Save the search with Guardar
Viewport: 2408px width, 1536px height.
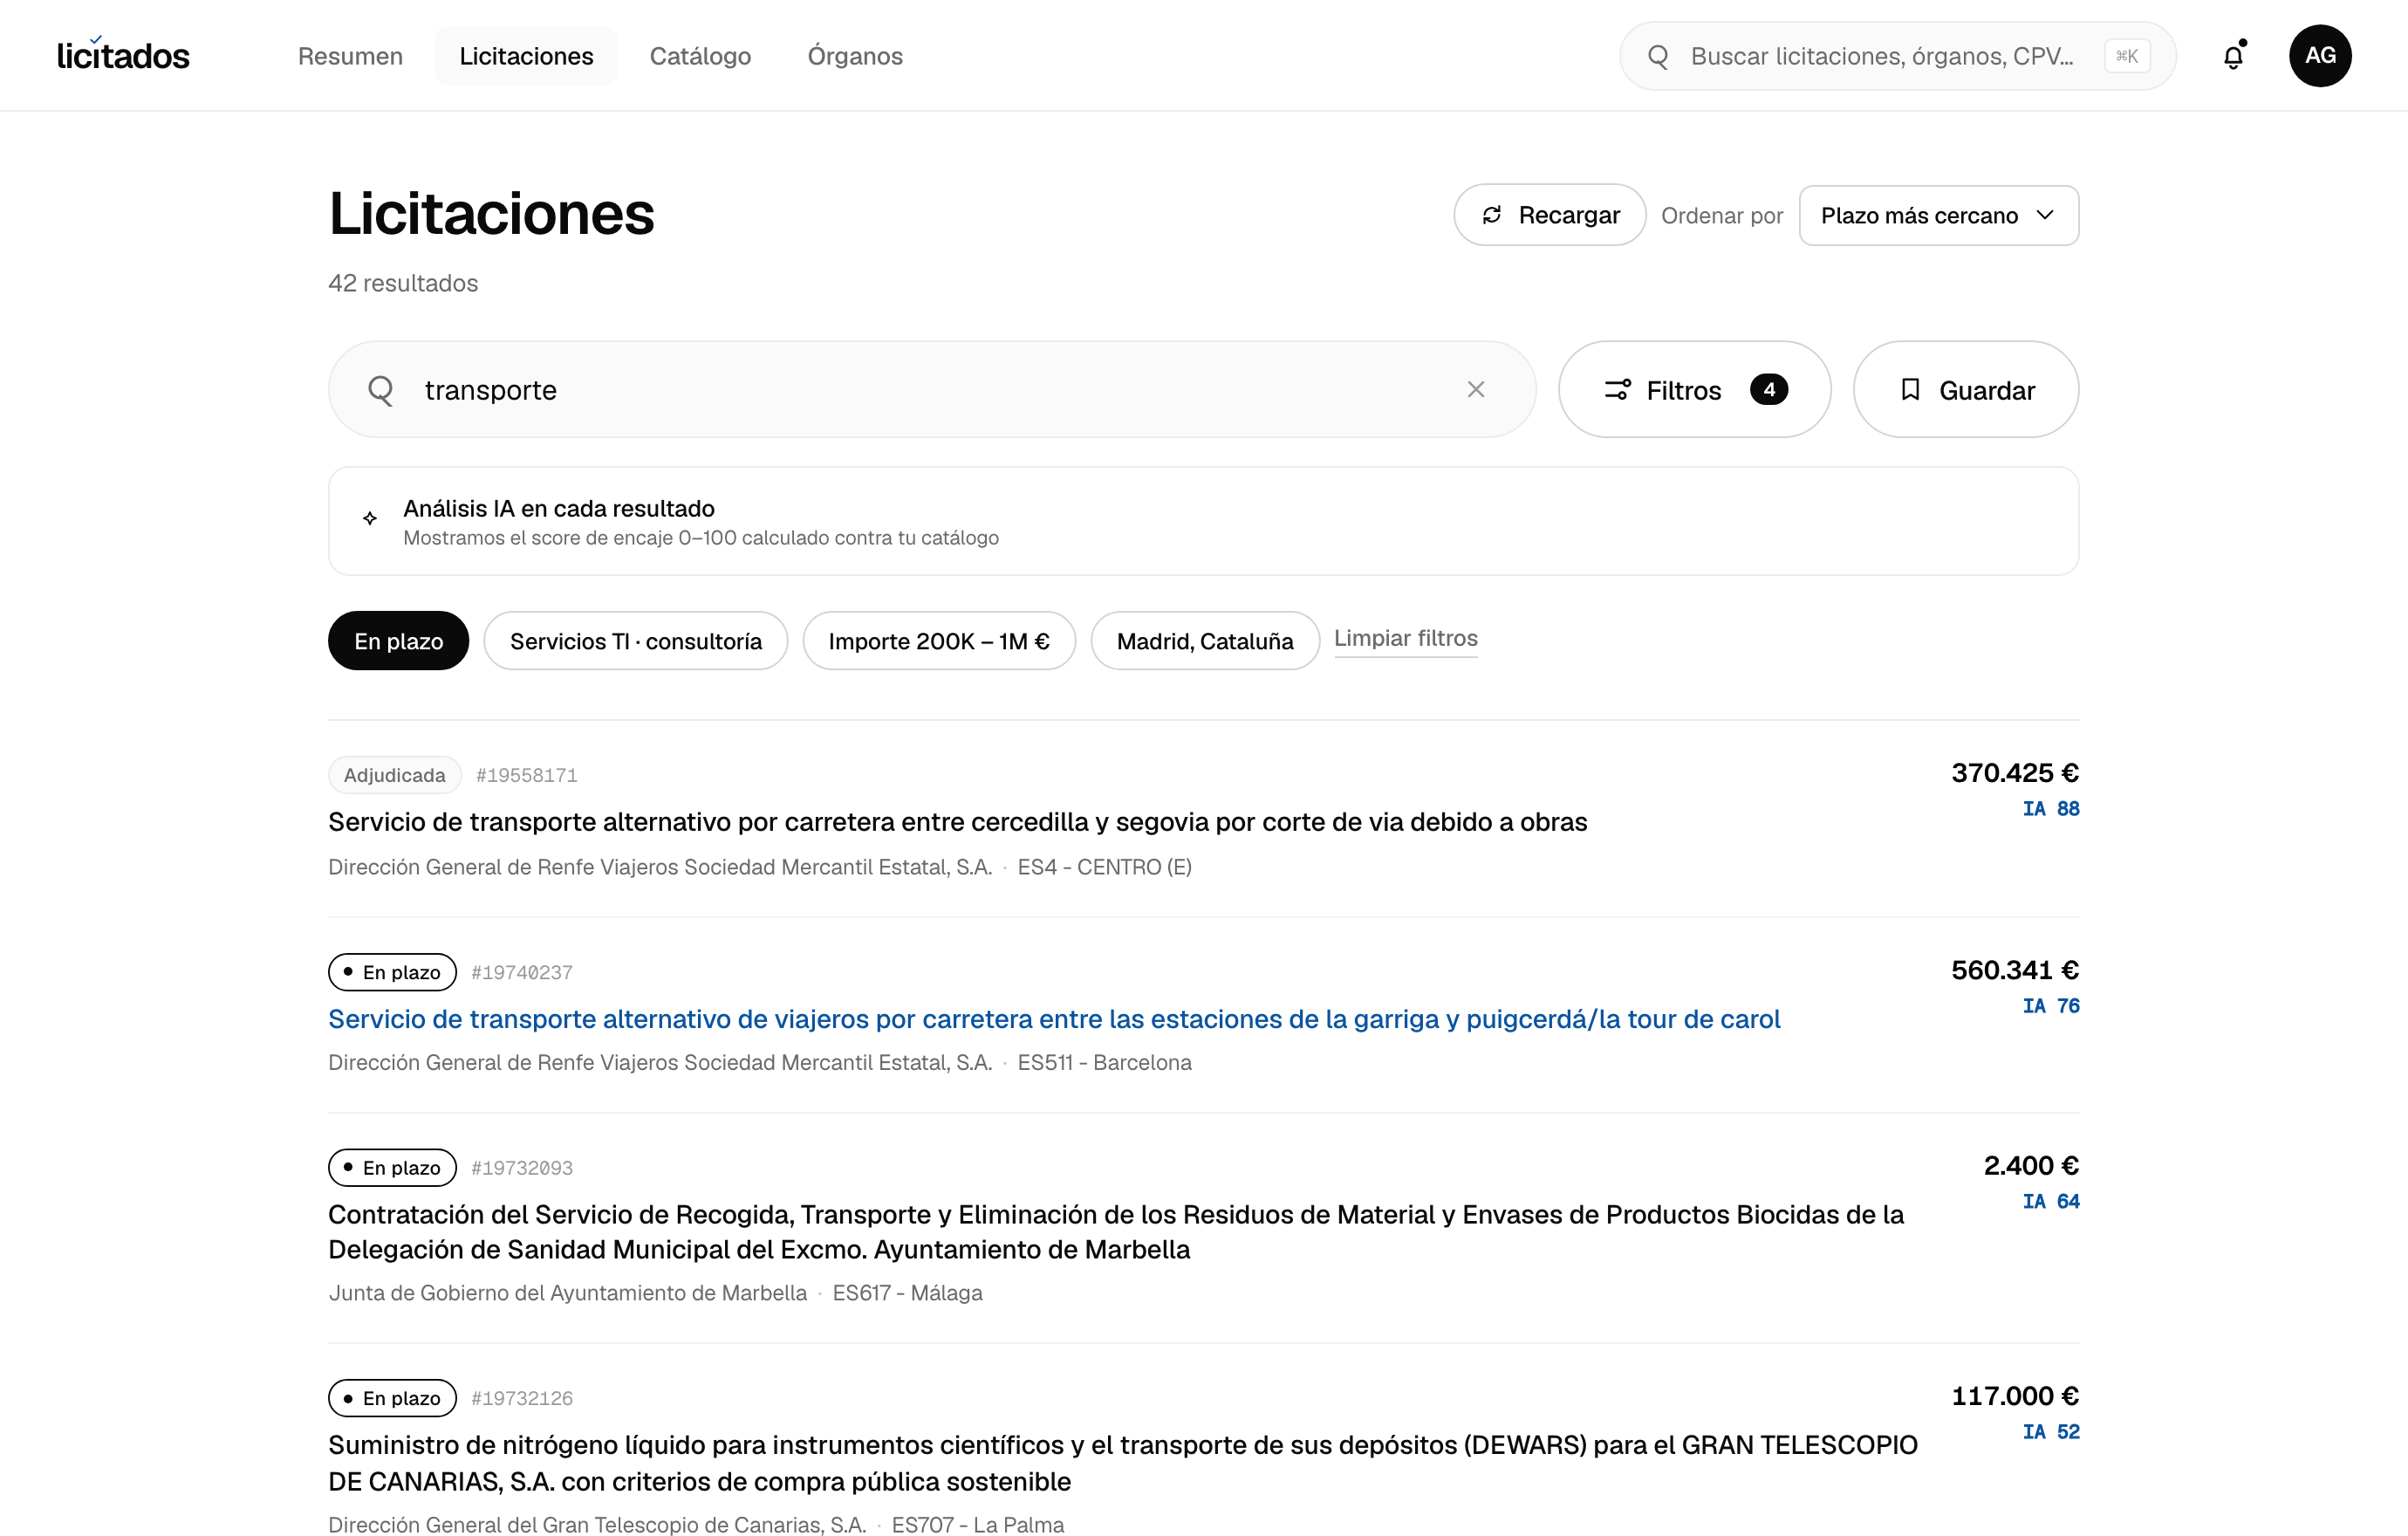[x=1966, y=389]
